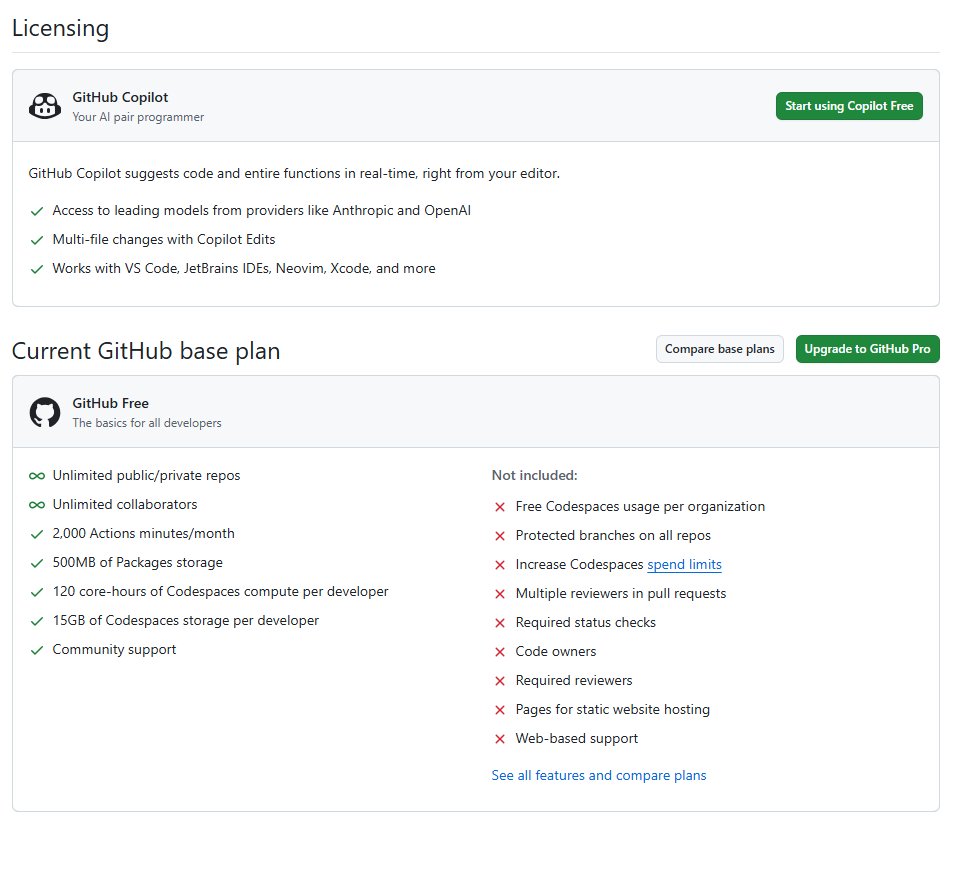Click '15GB of Codespaces storage per developer' text

(186, 621)
